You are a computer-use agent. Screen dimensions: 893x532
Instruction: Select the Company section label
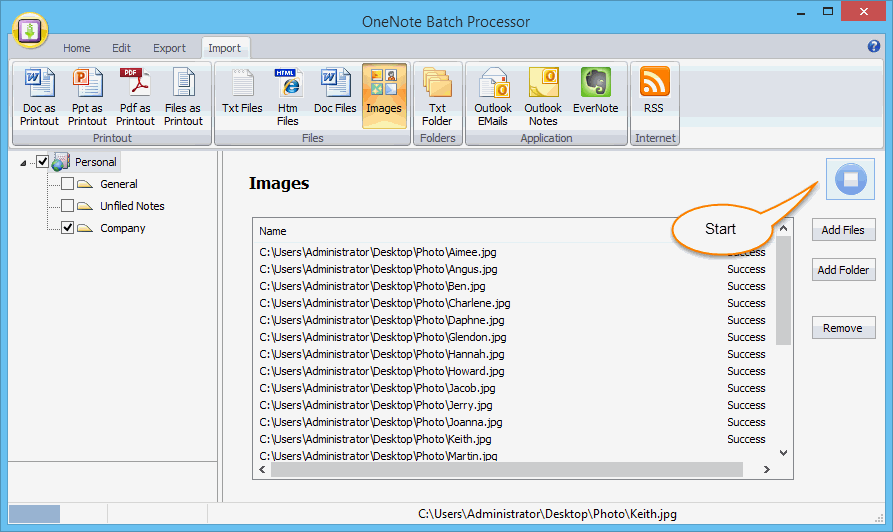tap(122, 228)
